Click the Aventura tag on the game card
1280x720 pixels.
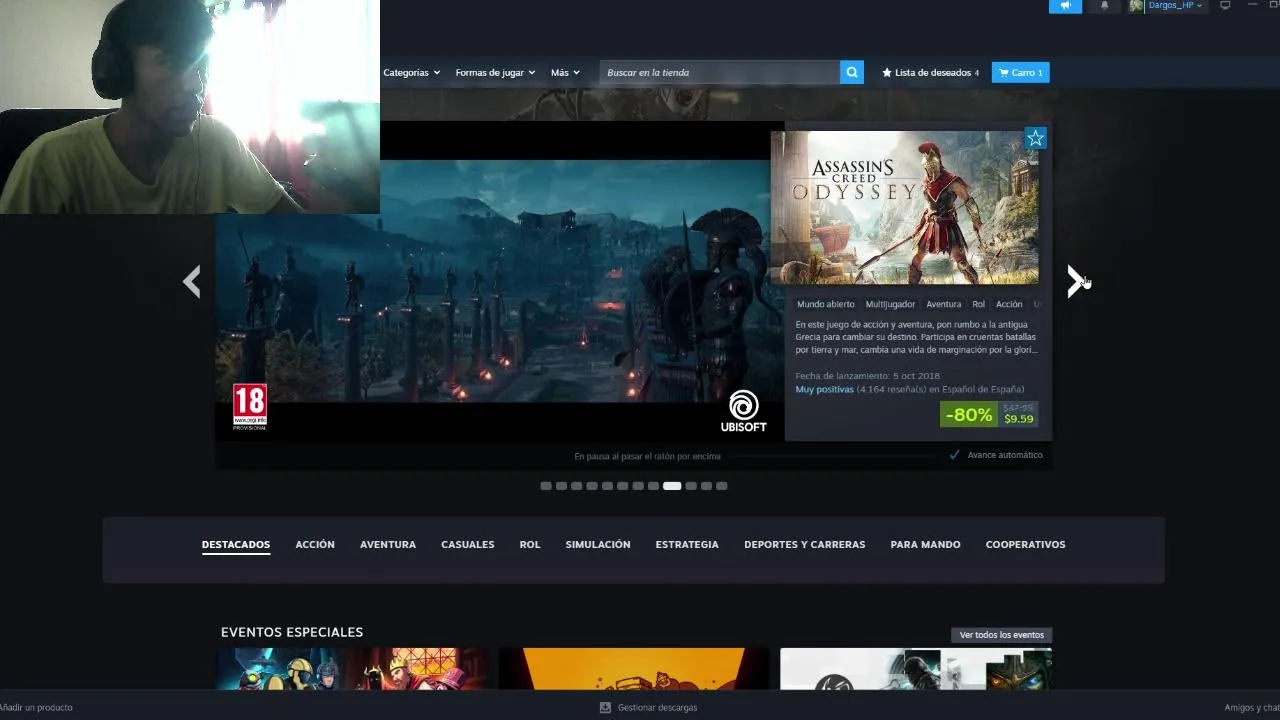tap(943, 304)
